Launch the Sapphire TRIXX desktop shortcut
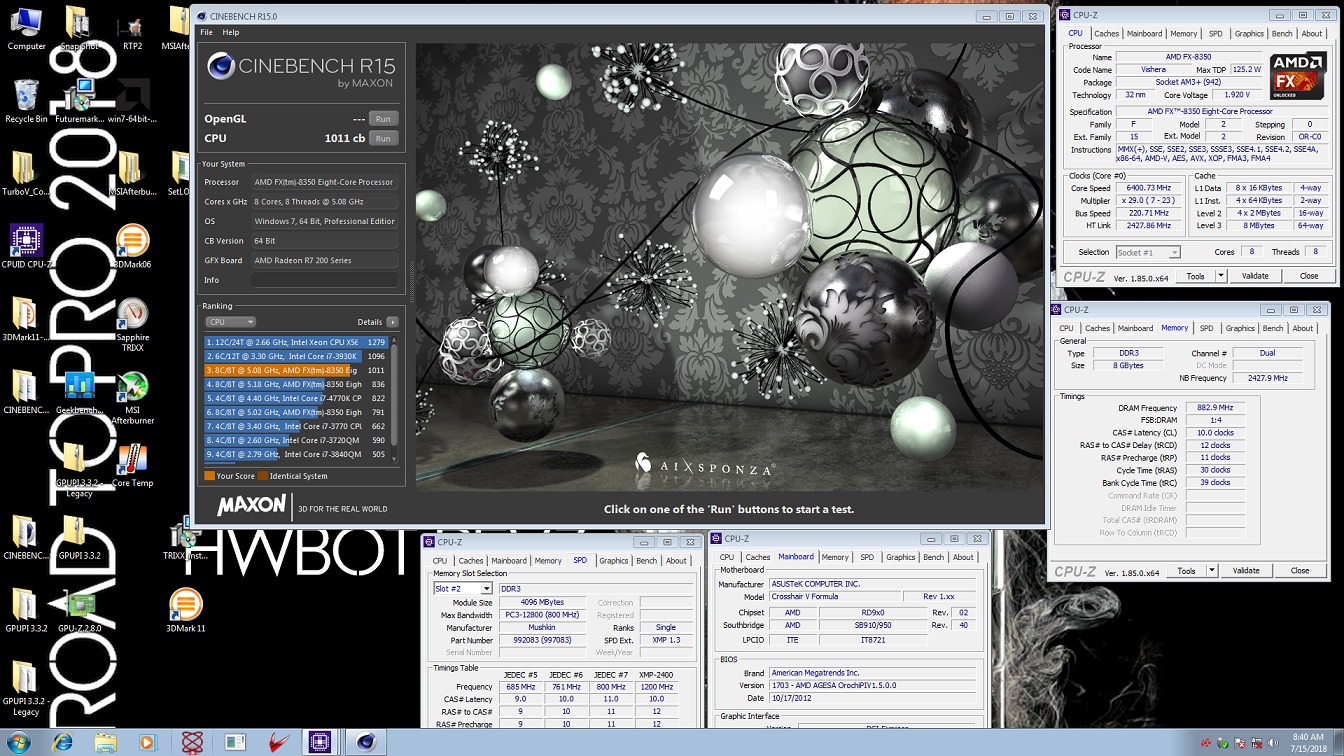The image size is (1344, 756). point(132,324)
